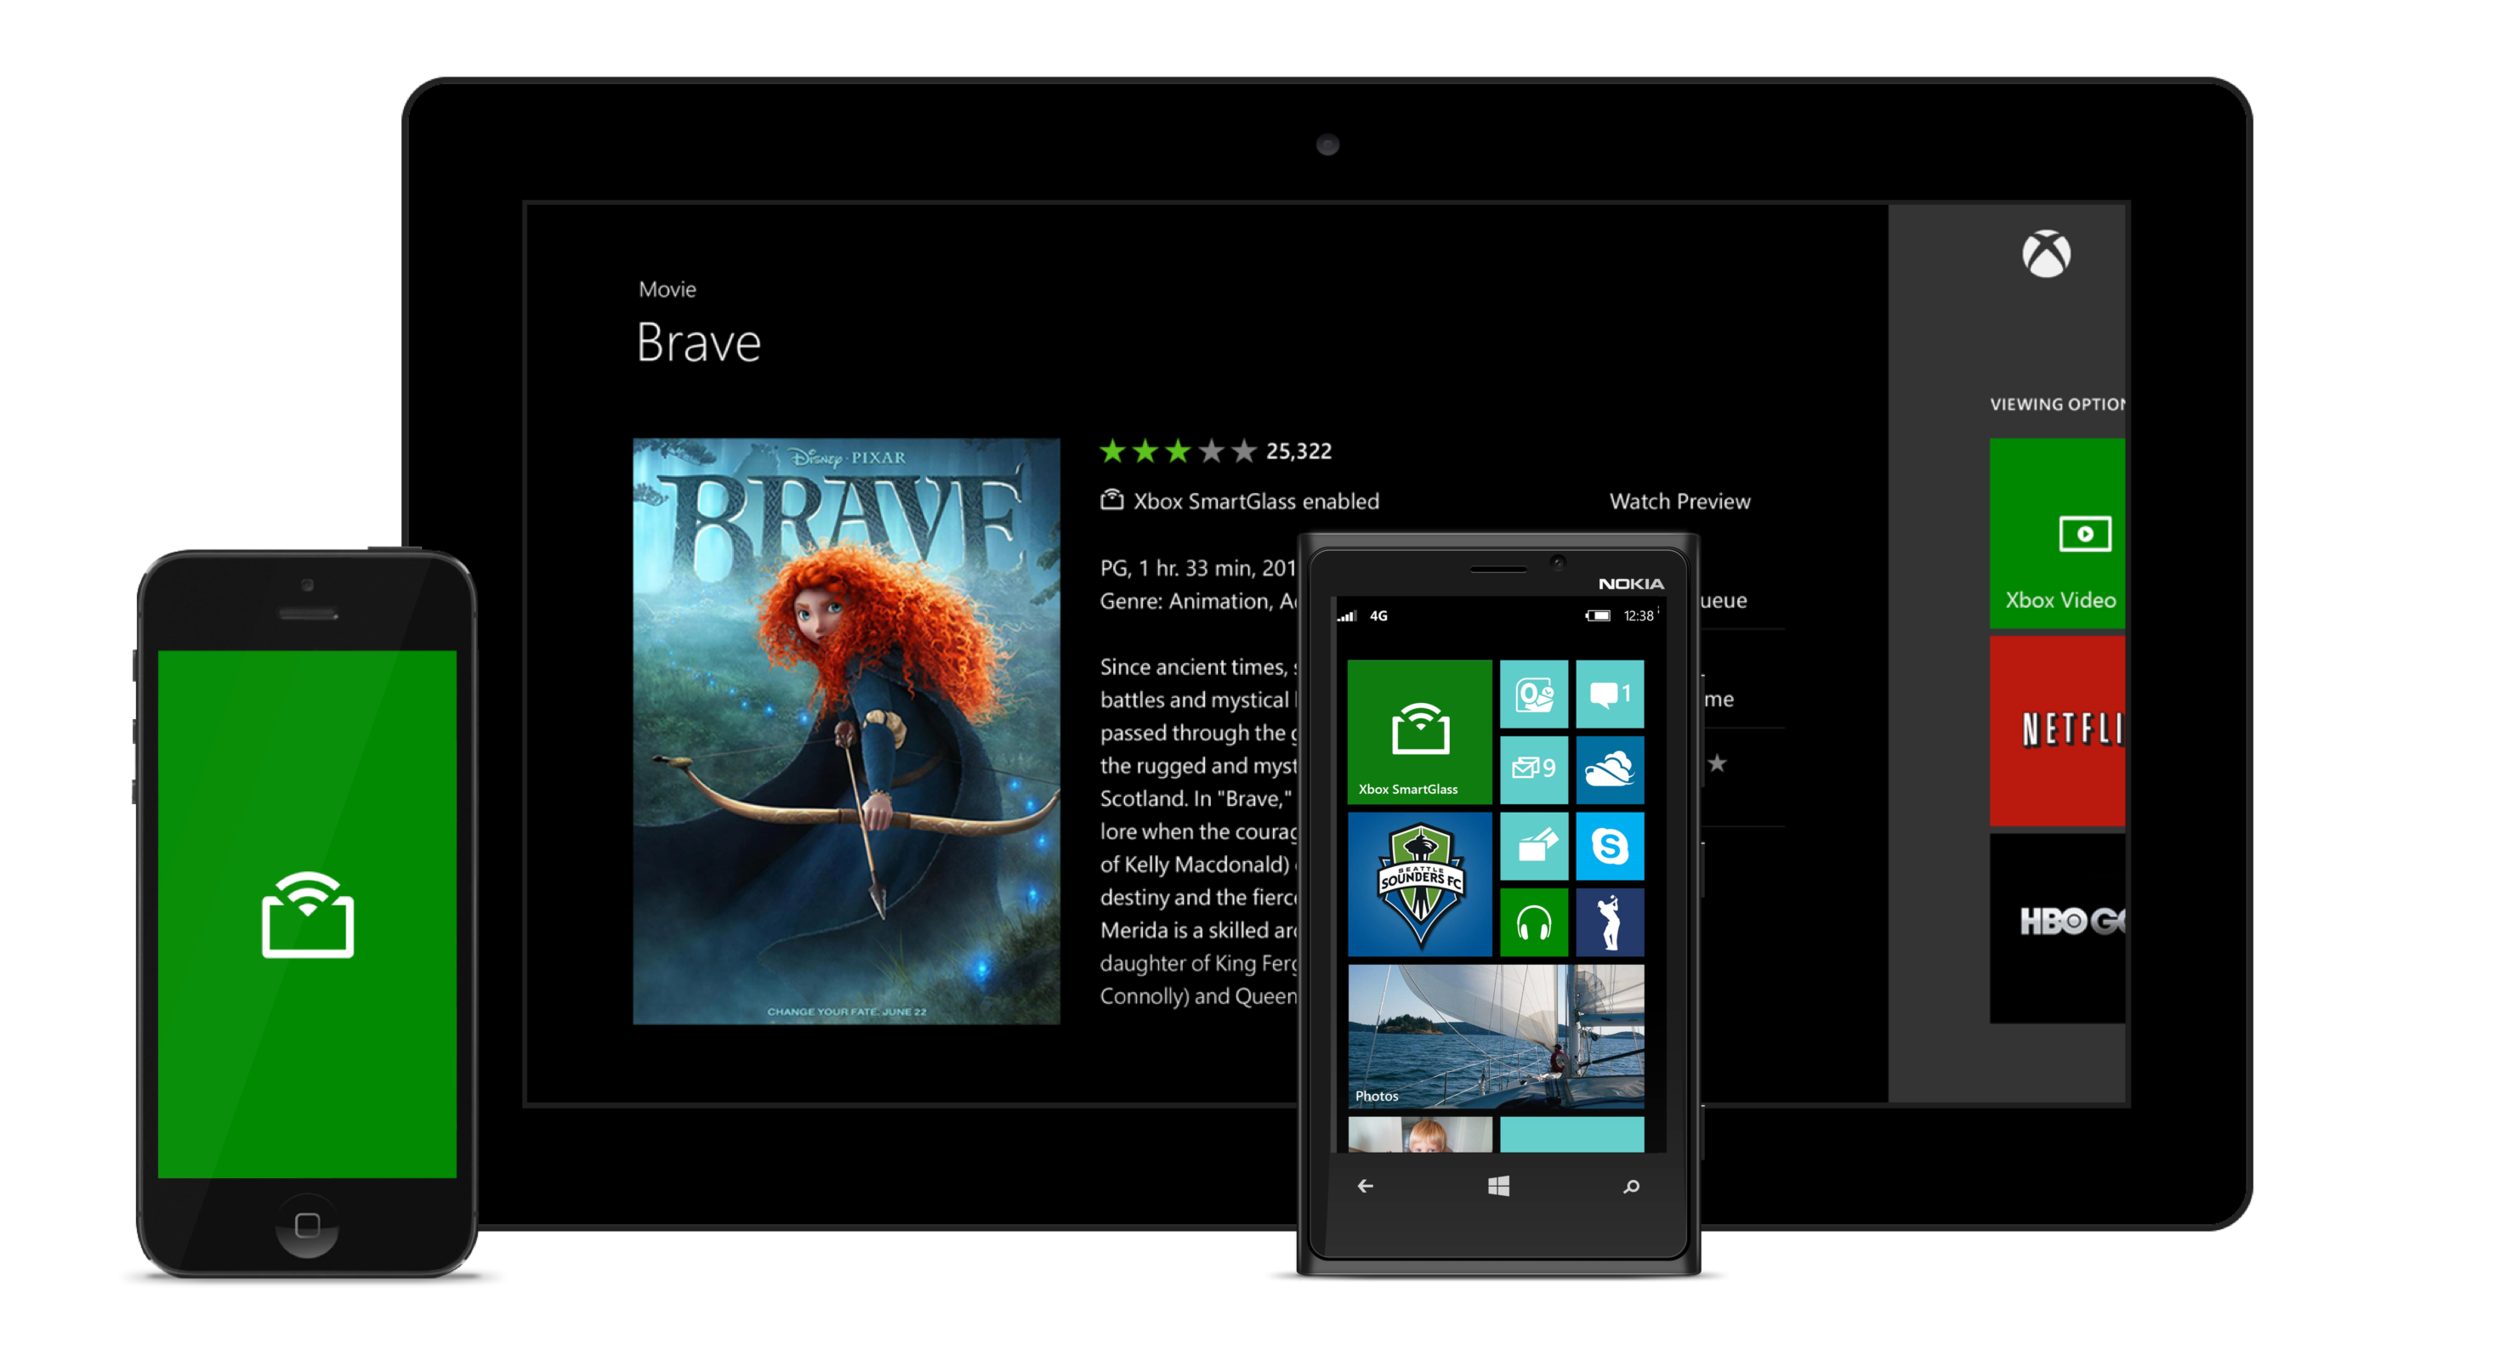The image size is (2500, 1355).
Task: Tap the Xbox SmartGlass tile on Nokia phone
Action: (1418, 731)
